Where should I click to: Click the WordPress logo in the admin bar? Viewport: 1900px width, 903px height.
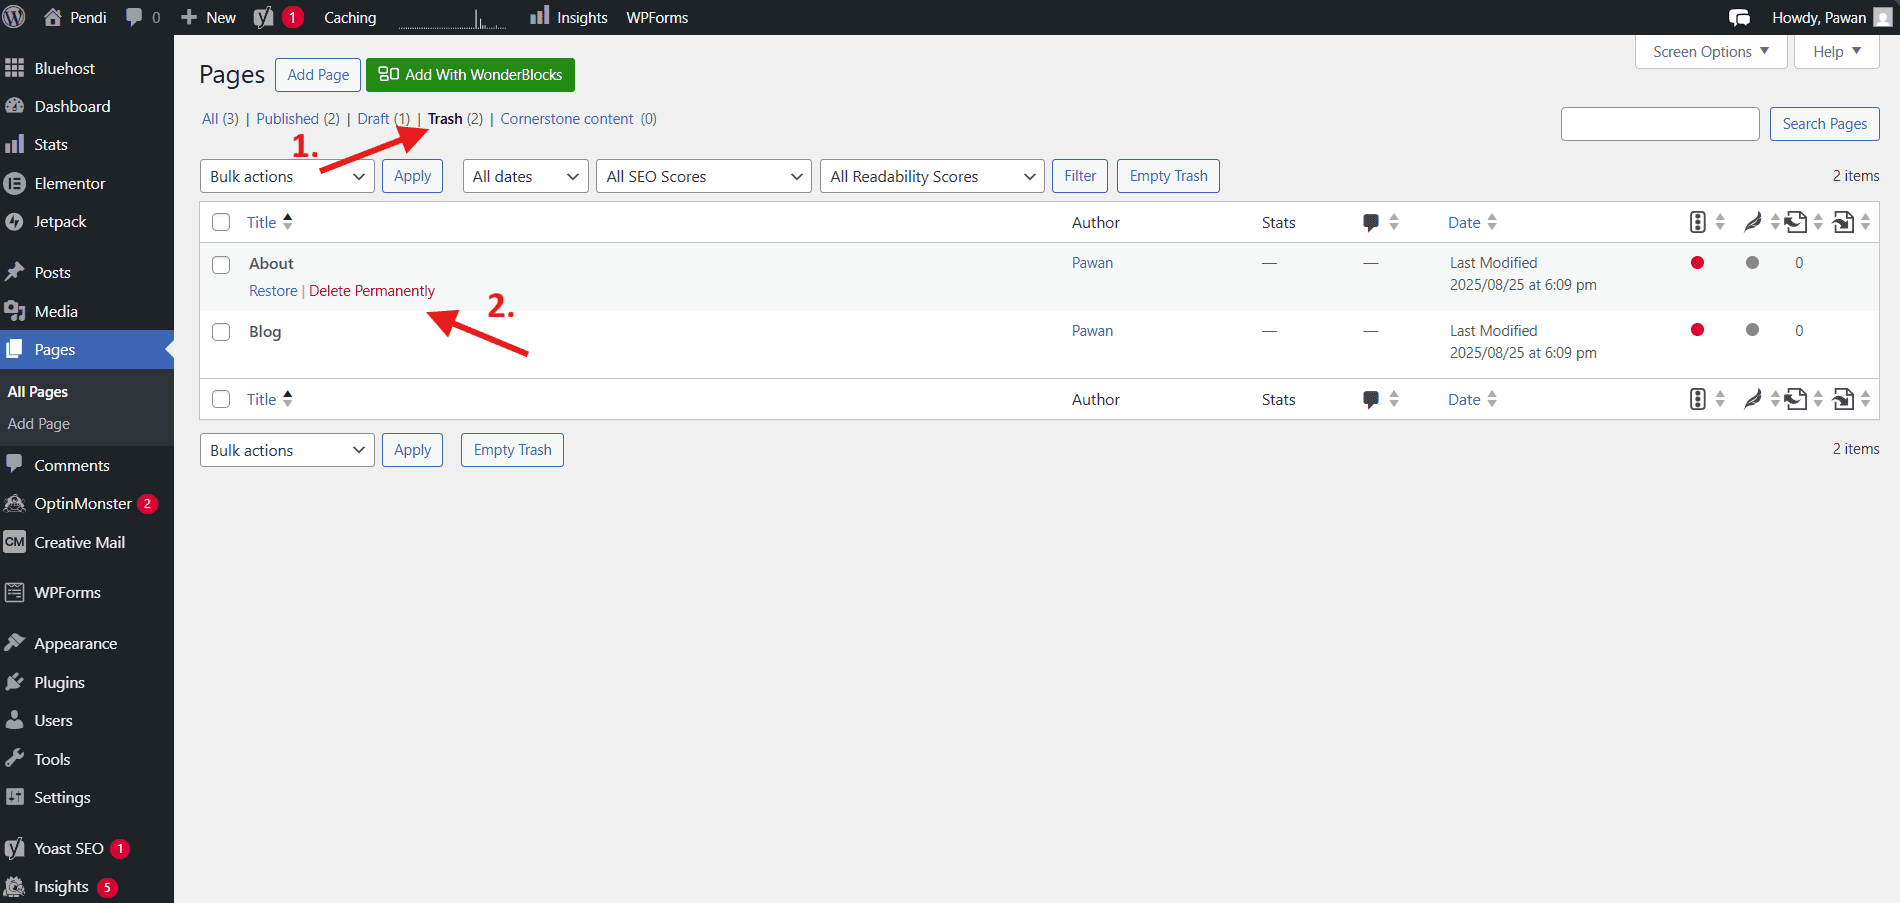pos(14,16)
